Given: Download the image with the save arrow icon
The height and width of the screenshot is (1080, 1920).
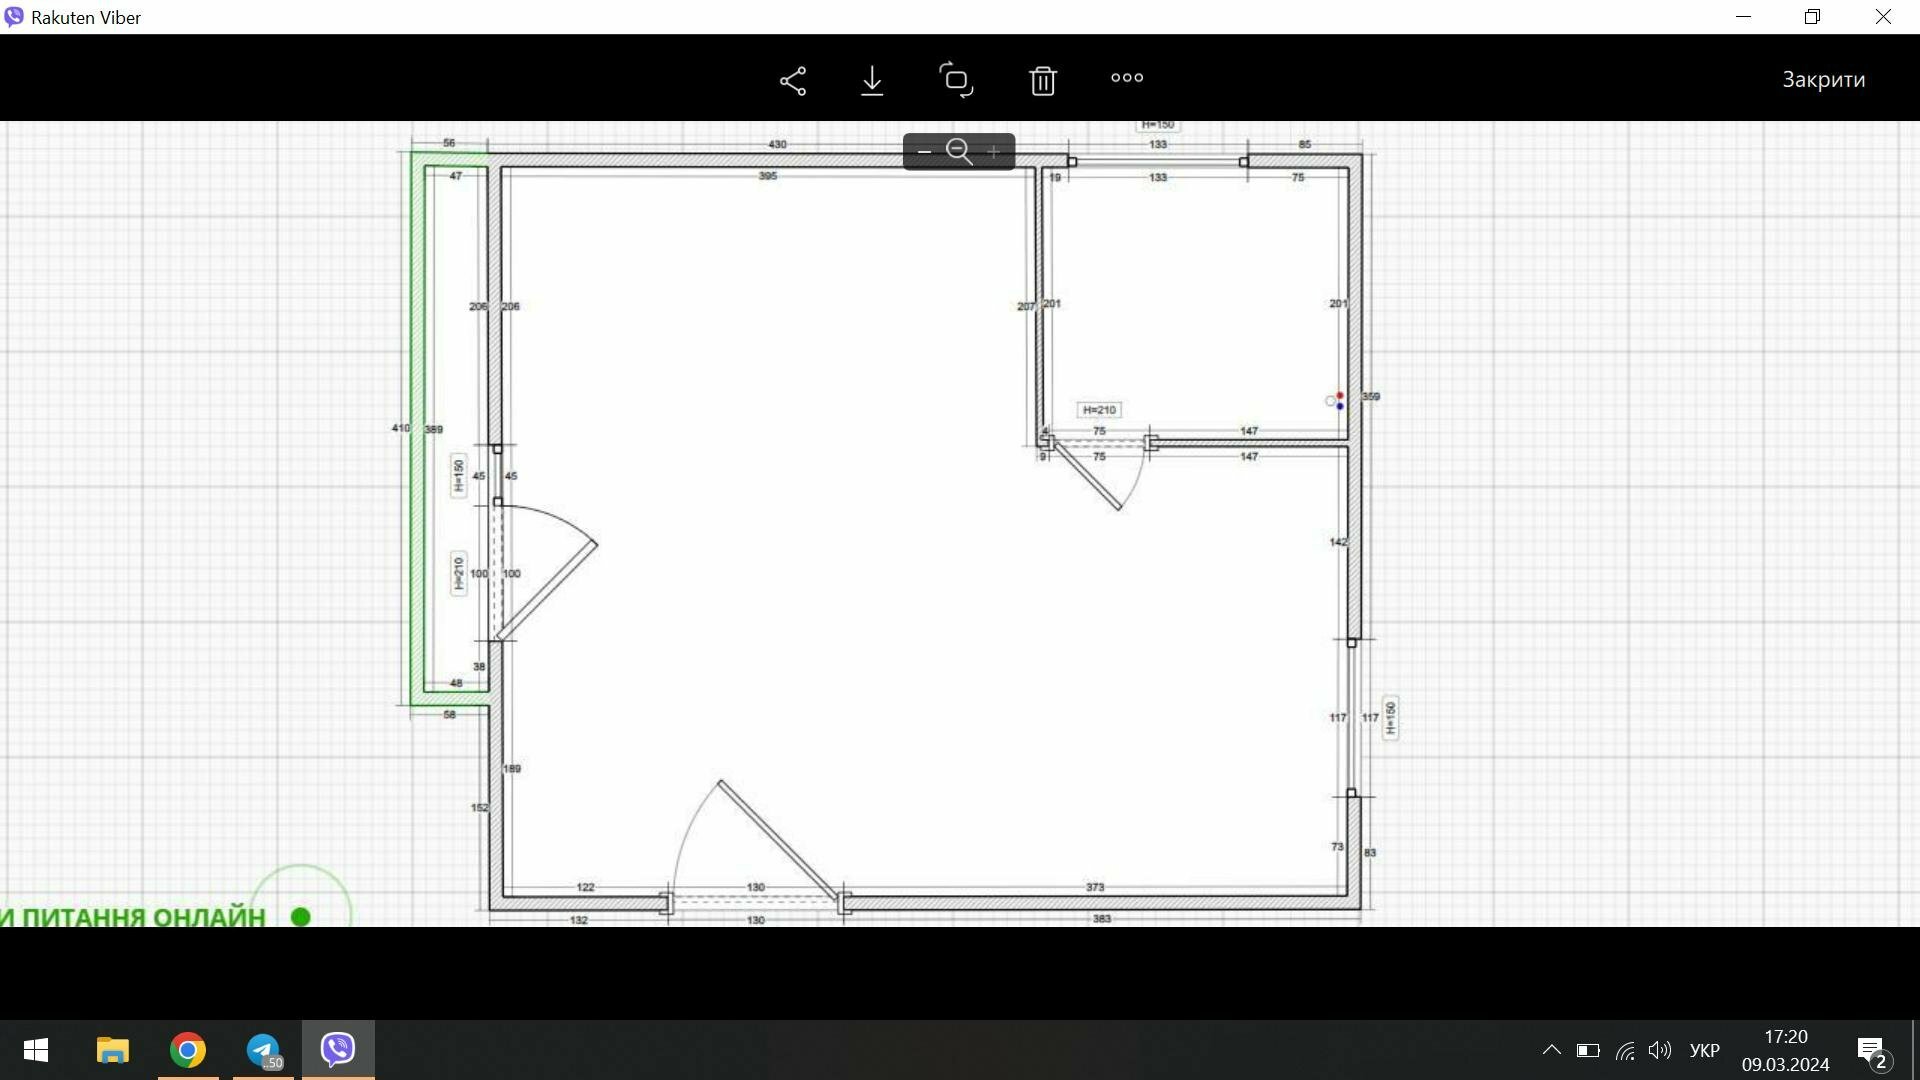Looking at the screenshot, I should click(x=872, y=80).
